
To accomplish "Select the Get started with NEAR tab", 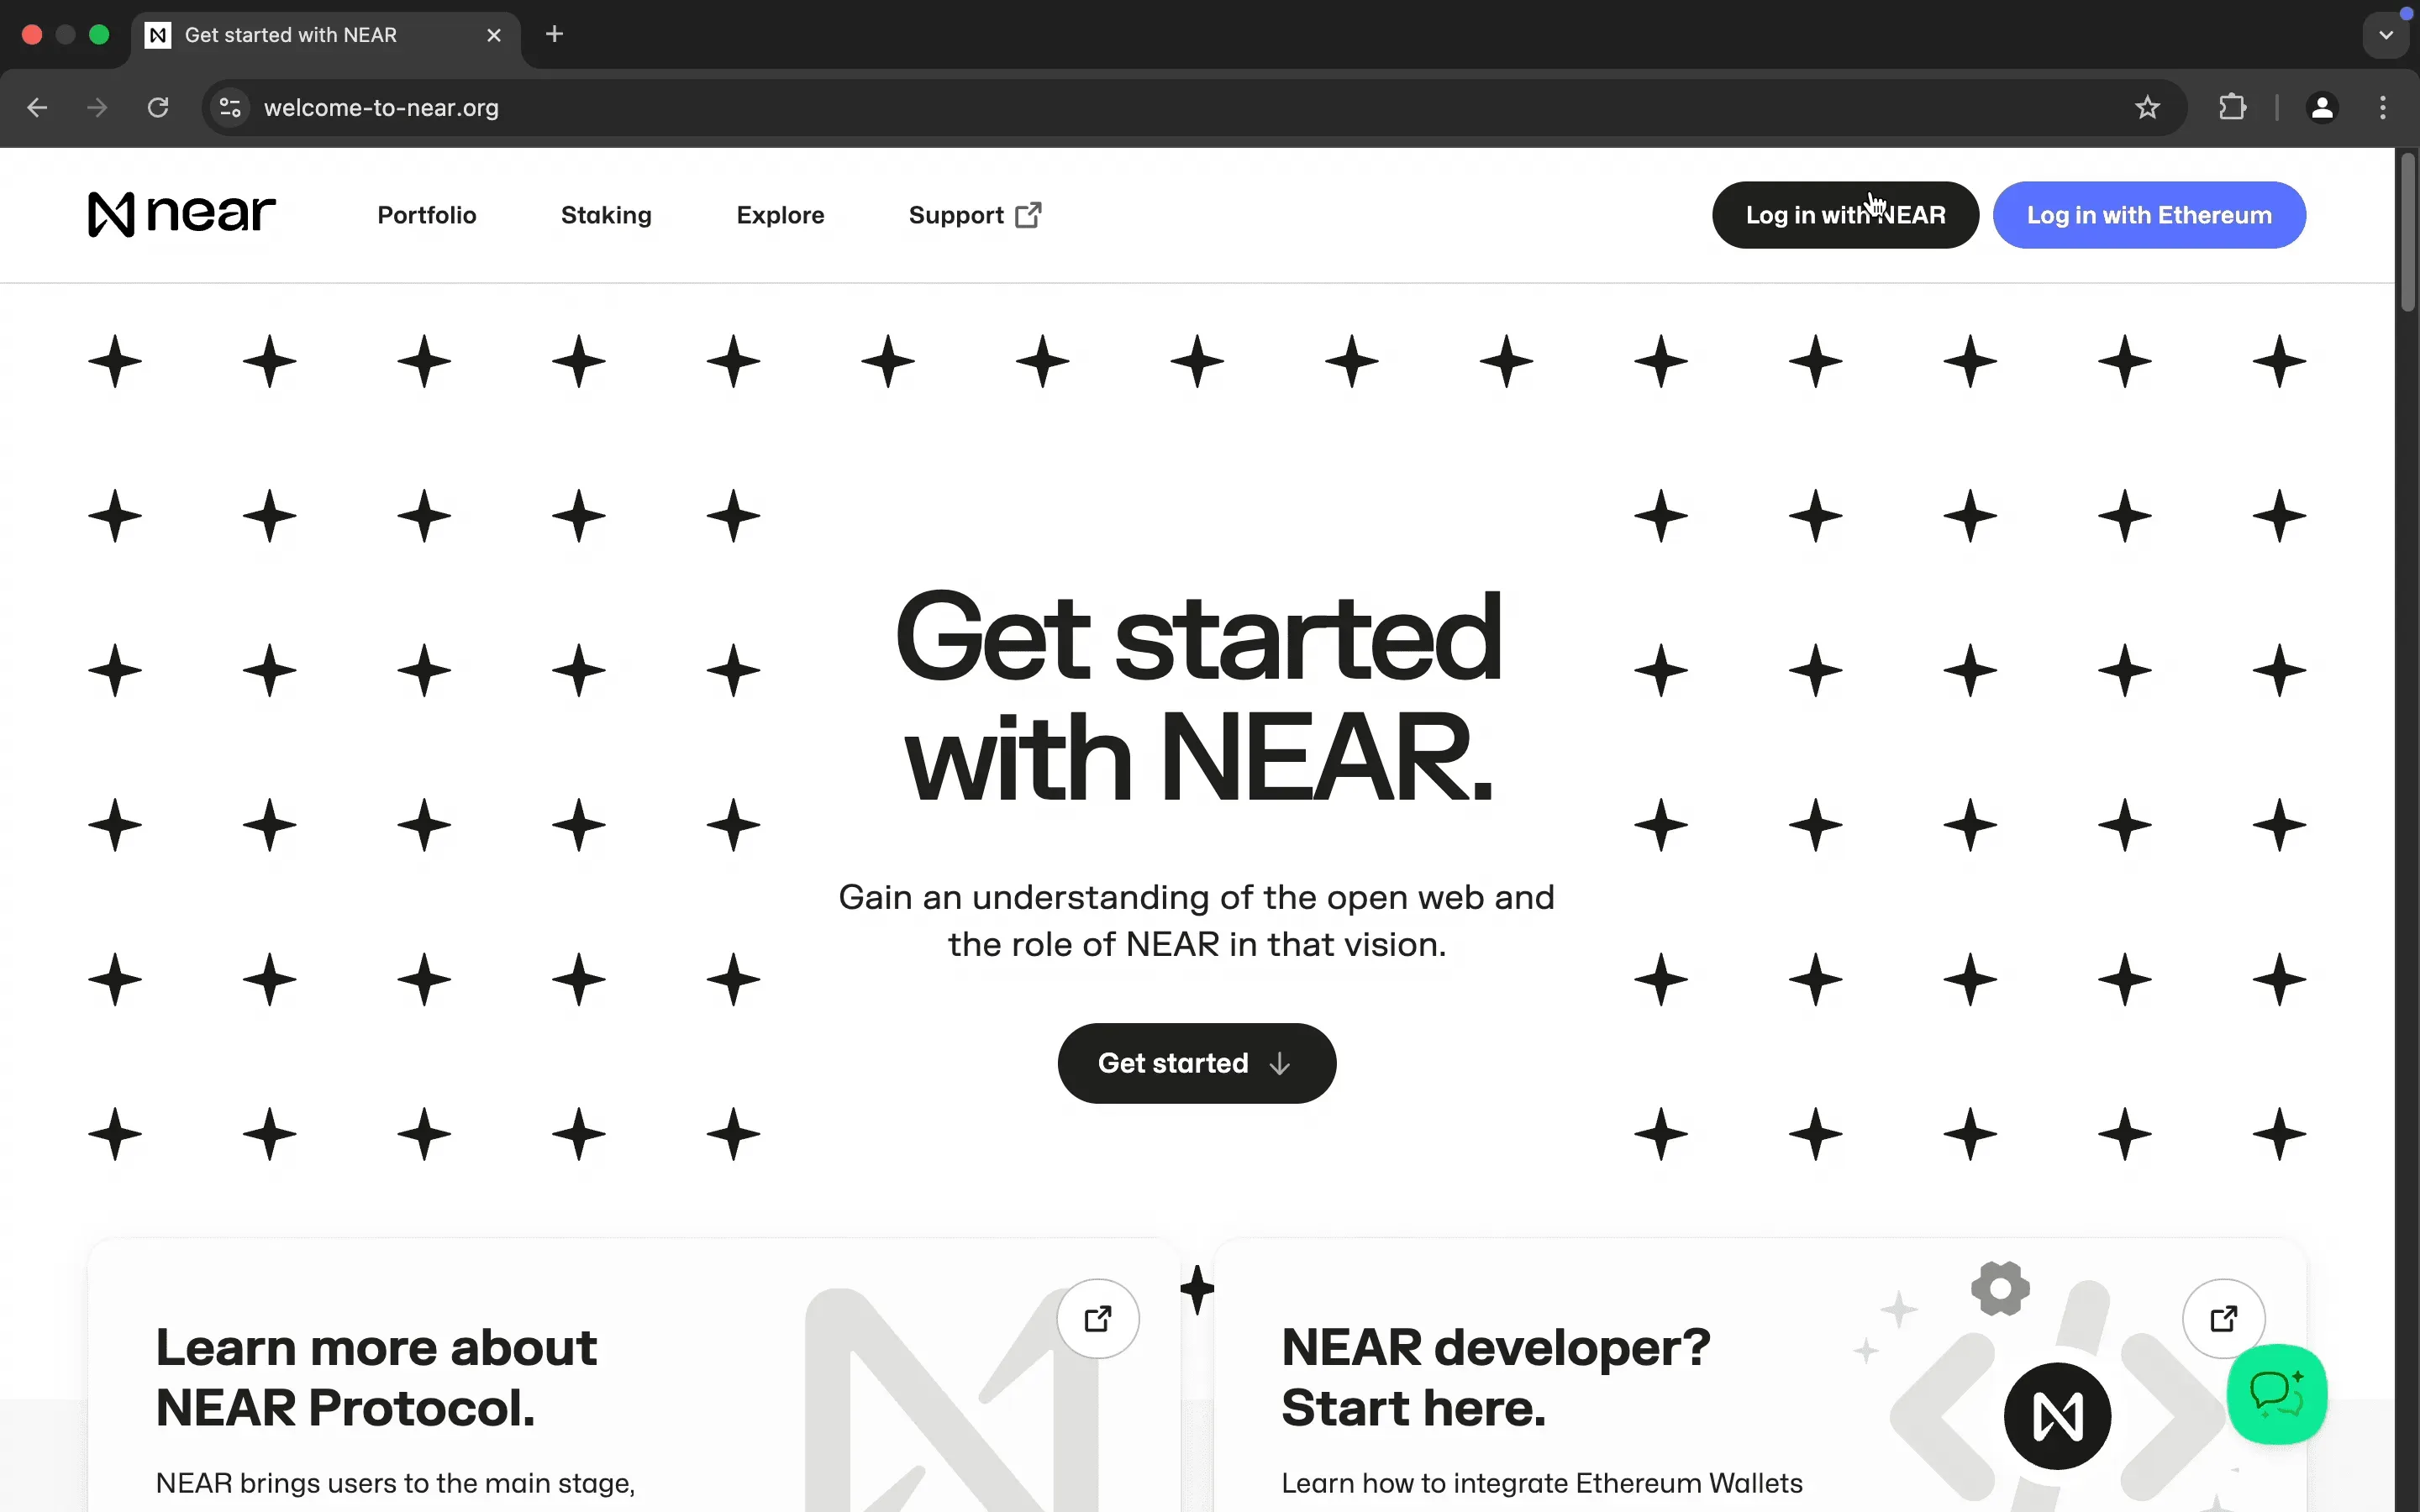I will 325,36.
